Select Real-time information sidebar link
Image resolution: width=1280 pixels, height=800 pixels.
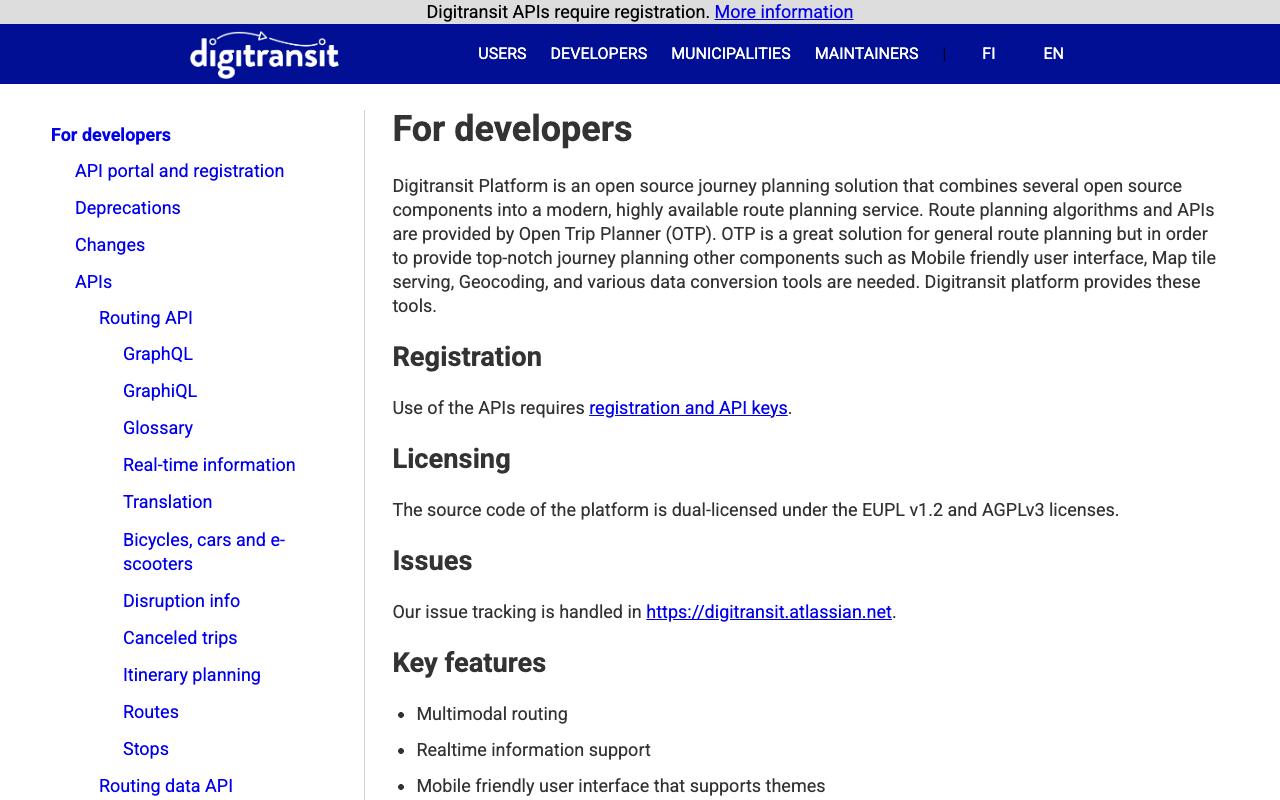point(209,465)
